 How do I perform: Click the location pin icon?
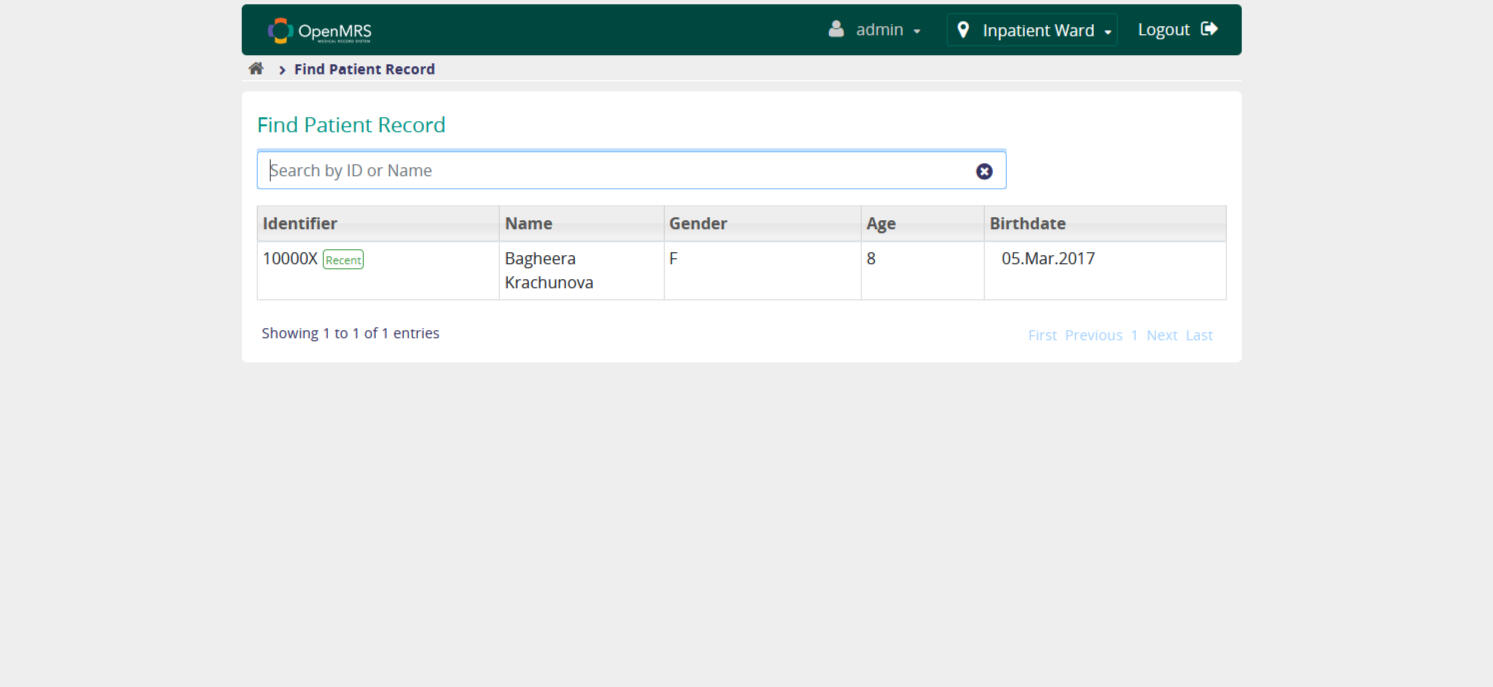(963, 30)
